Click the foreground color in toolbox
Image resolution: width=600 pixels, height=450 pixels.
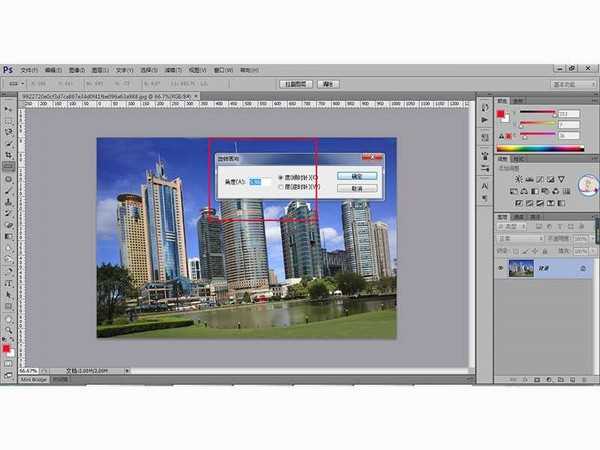[x=7, y=347]
